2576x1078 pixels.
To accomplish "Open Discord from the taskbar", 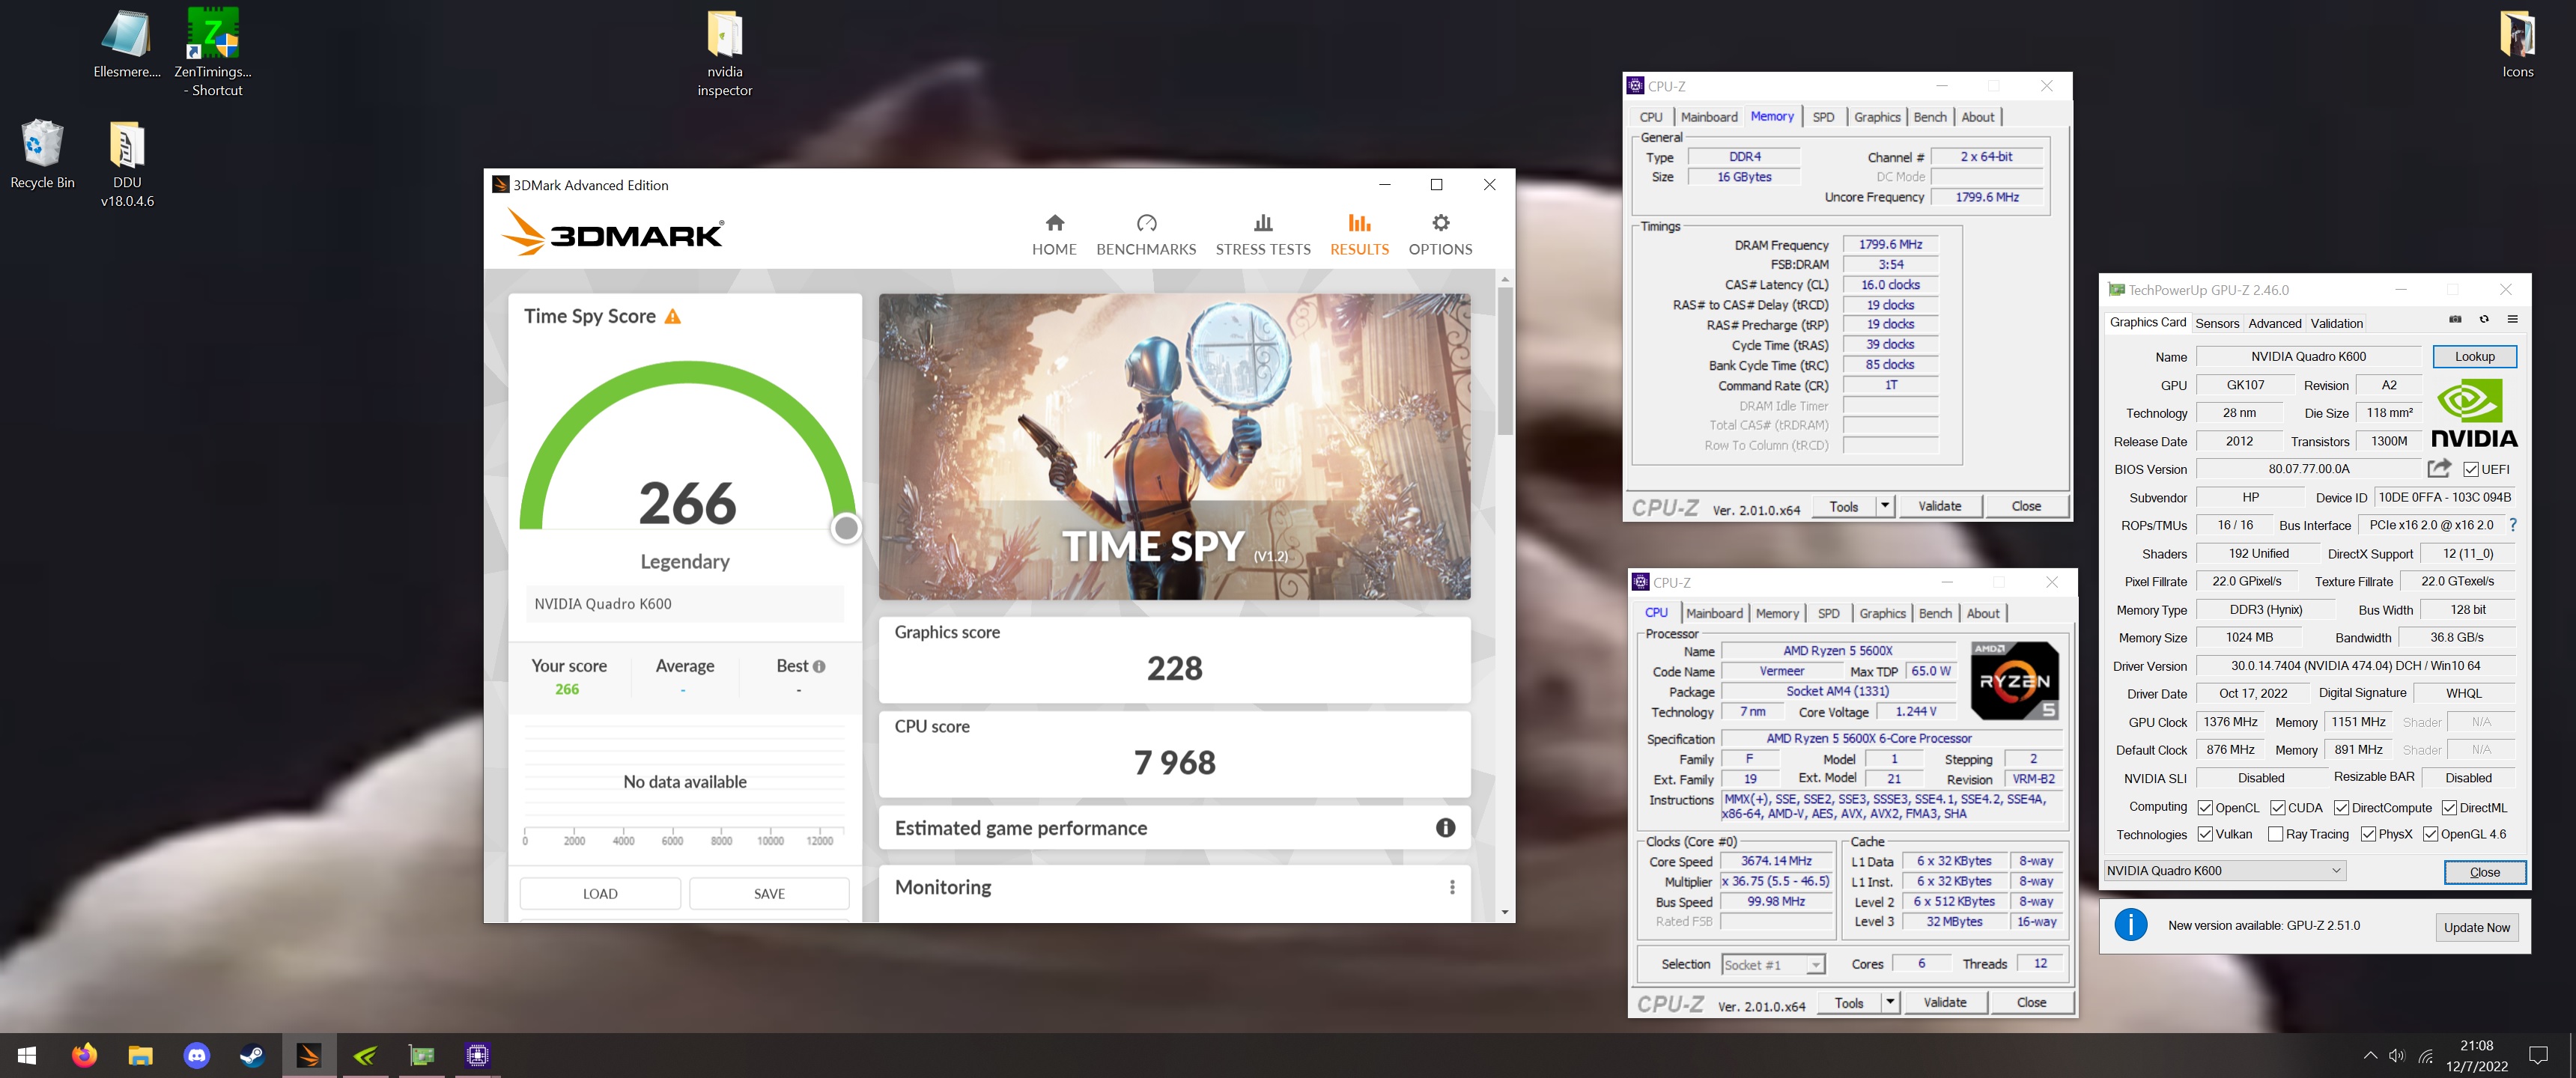I will 197,1055.
